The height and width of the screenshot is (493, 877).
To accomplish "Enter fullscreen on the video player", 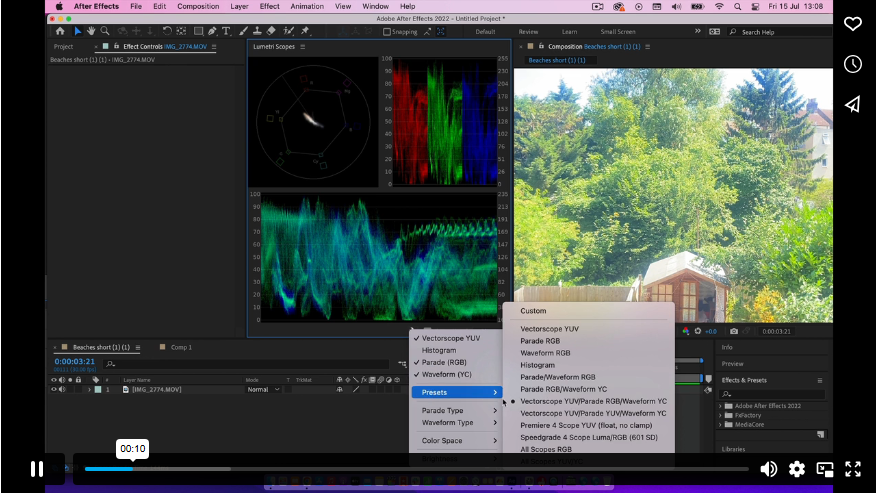I will [x=852, y=469].
